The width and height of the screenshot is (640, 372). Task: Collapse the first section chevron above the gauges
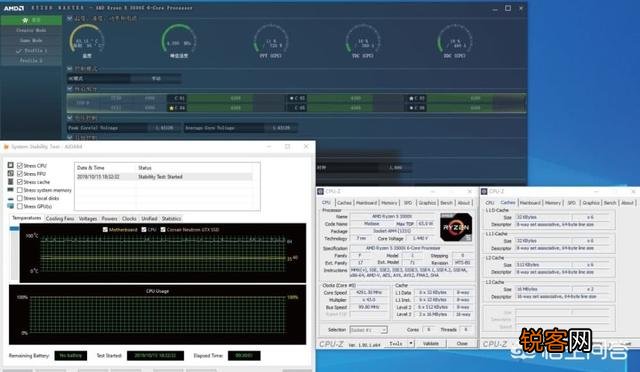70,18
